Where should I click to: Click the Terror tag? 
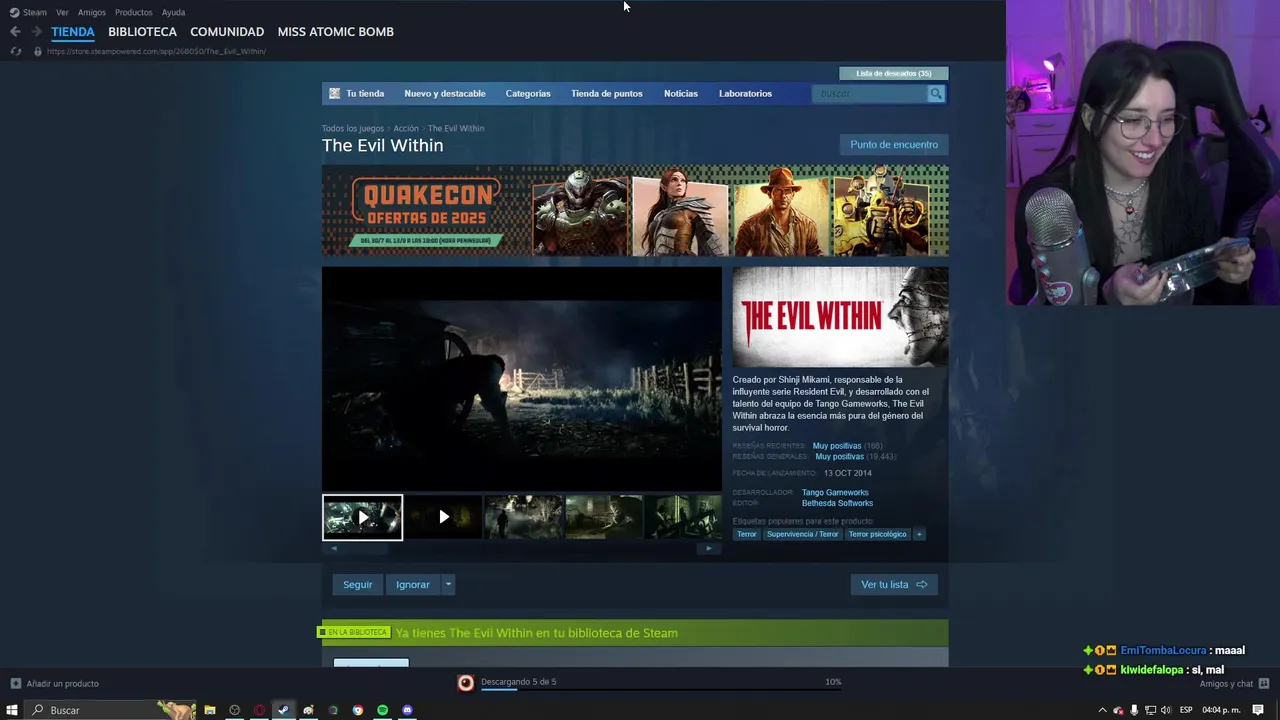(x=747, y=534)
